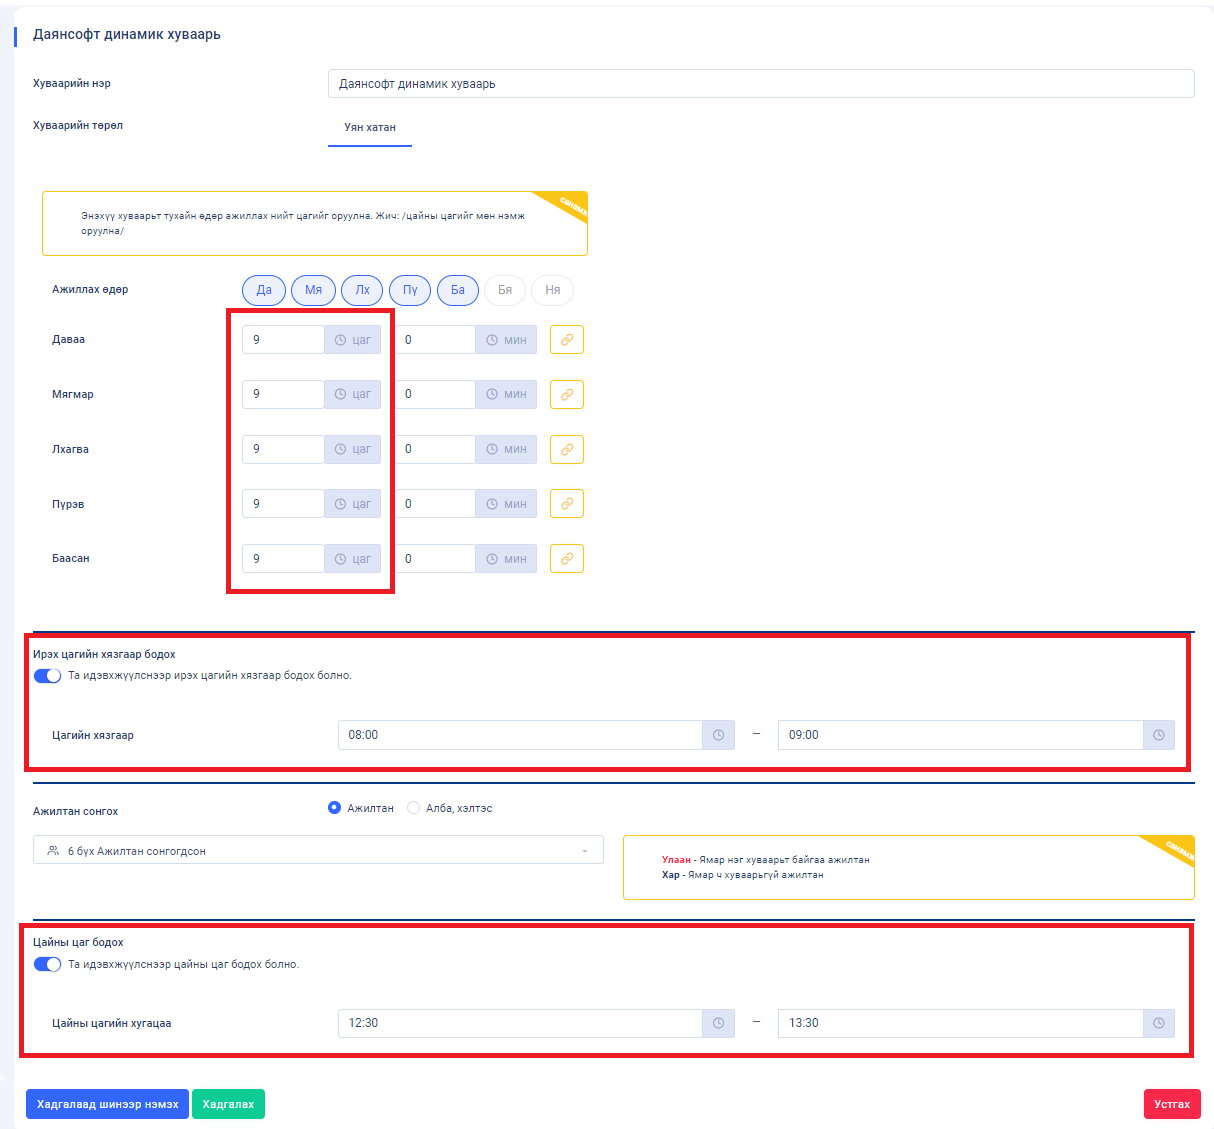Screen dimensions: 1214x1129
Task: Click Баасан minutes input field
Action: [435, 559]
